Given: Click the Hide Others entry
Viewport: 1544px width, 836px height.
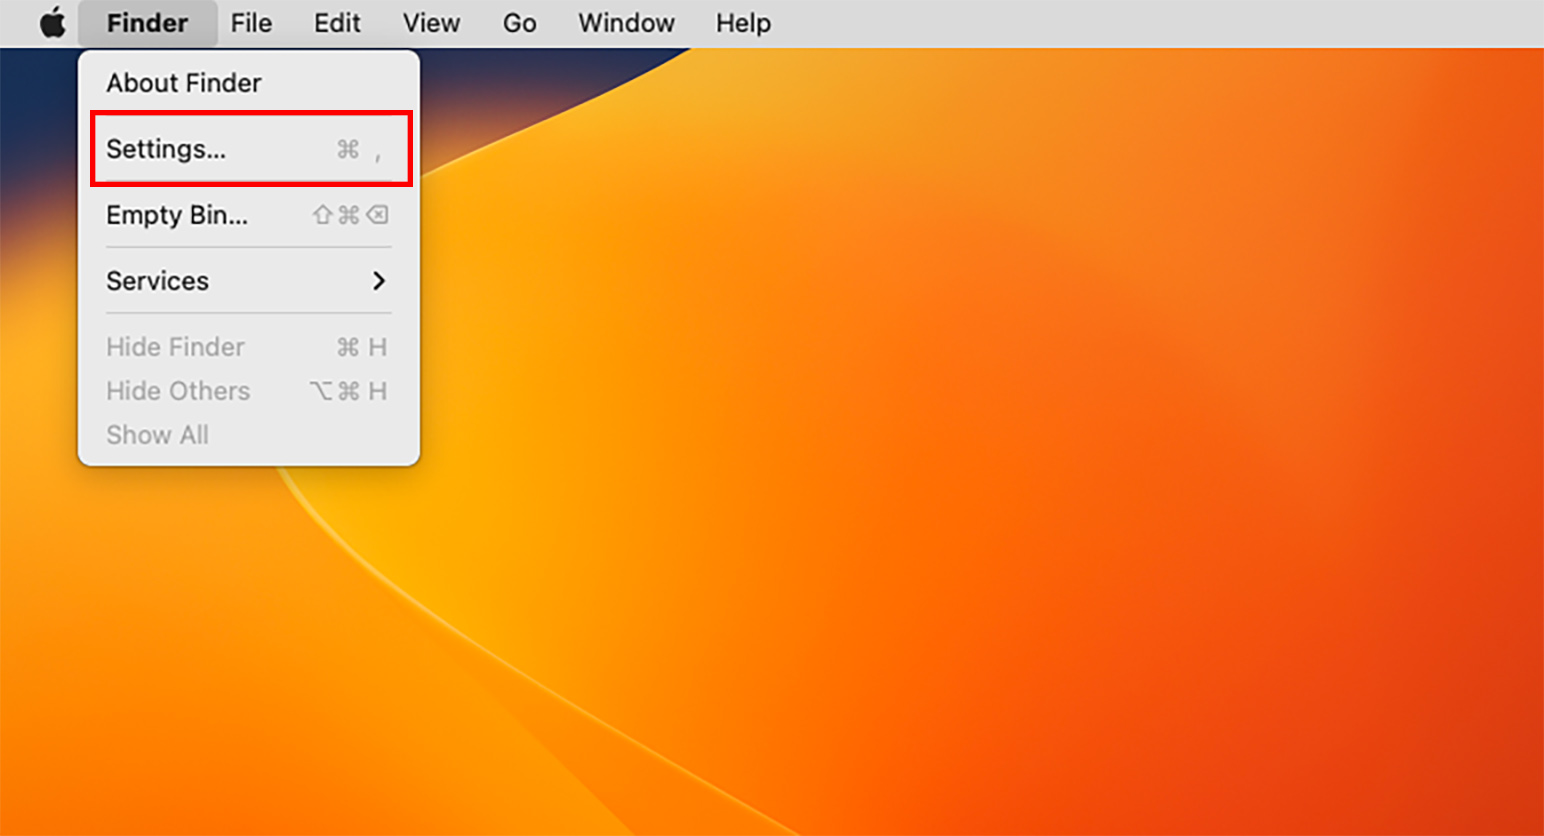Looking at the screenshot, I should tap(249, 391).
